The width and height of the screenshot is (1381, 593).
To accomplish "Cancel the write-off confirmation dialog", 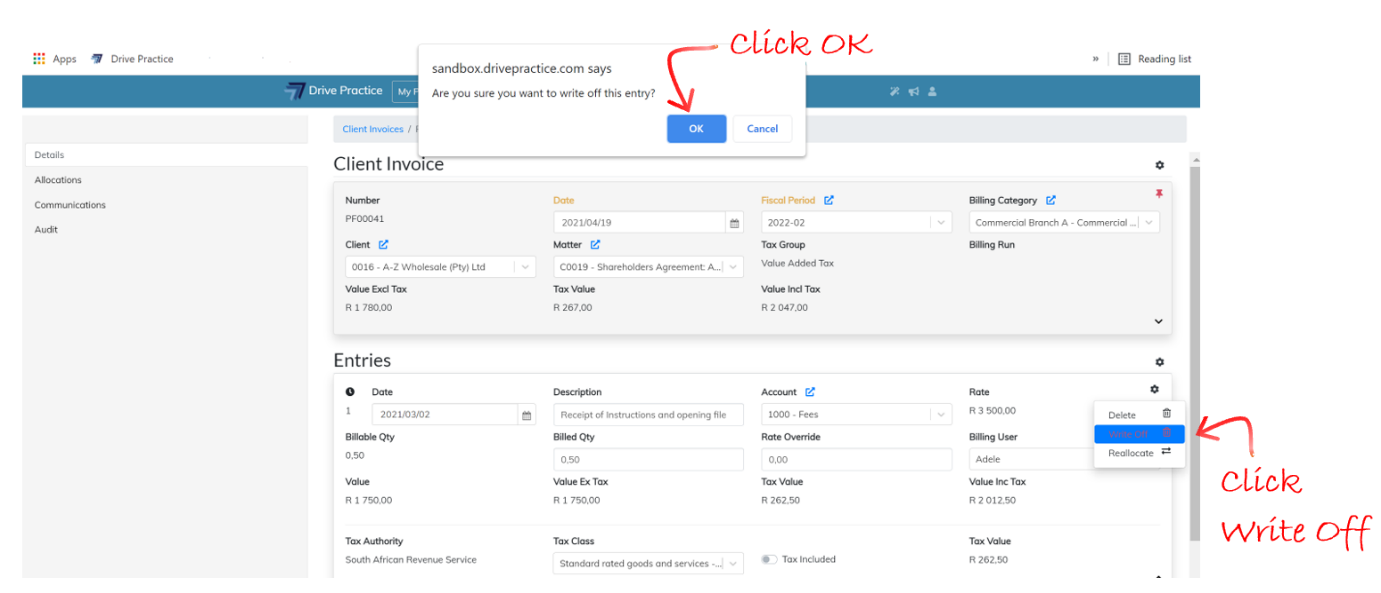I will point(762,129).
